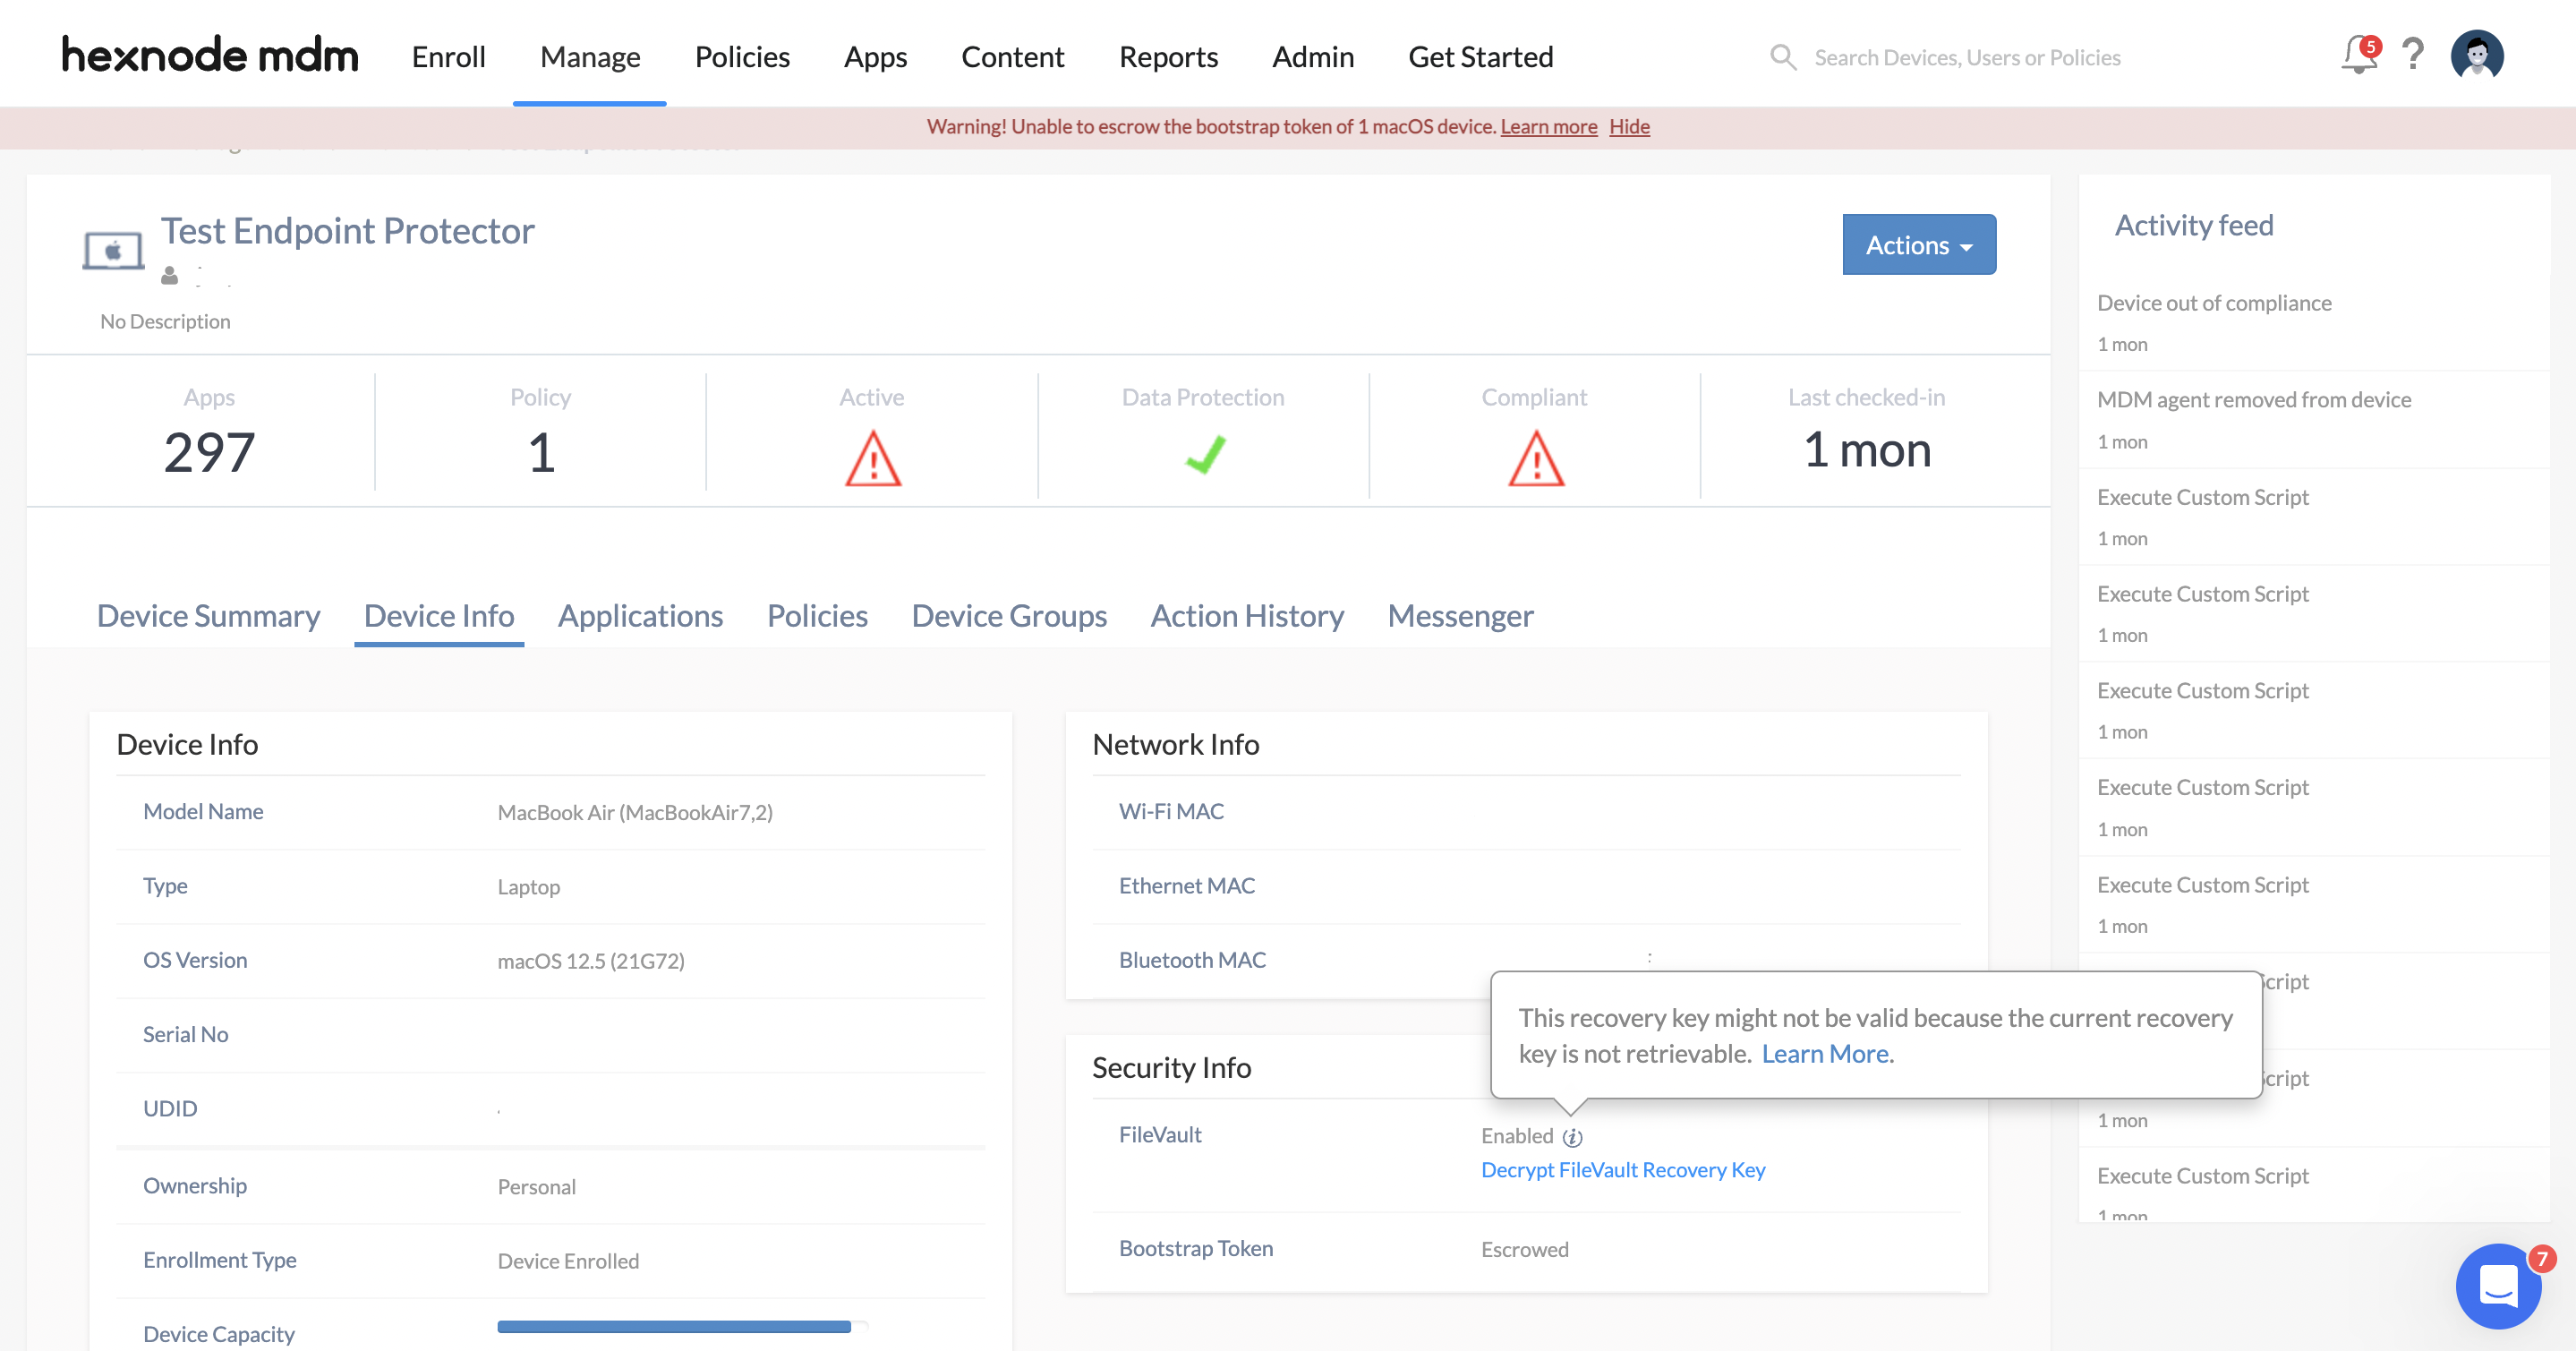Click the Compliant warning triangle icon
Viewport: 2576px width, 1351px height.
click(1536, 458)
